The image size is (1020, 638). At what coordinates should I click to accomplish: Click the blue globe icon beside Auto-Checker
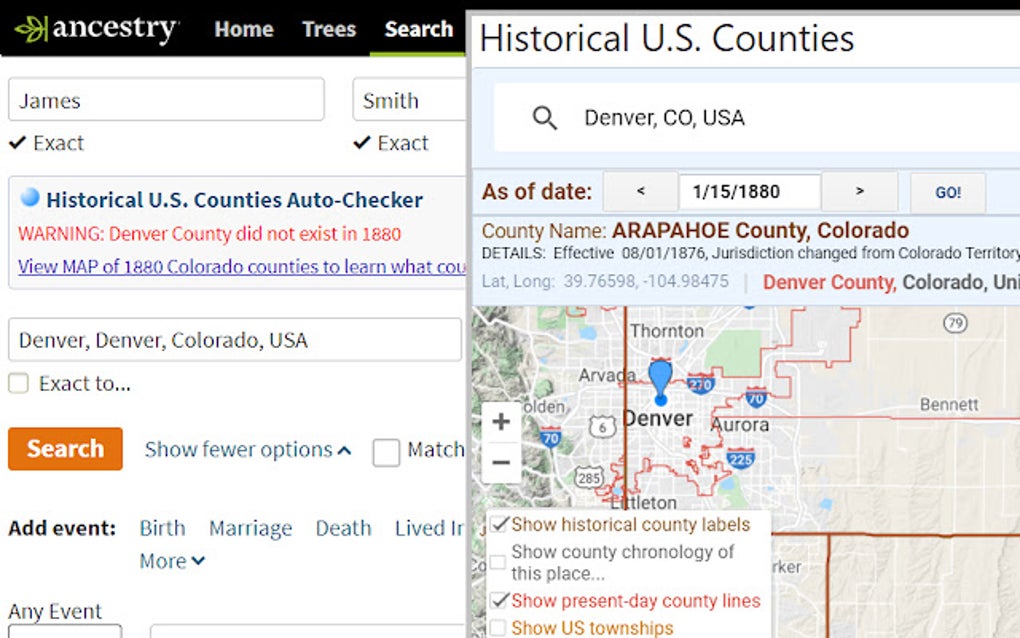click(x=30, y=197)
